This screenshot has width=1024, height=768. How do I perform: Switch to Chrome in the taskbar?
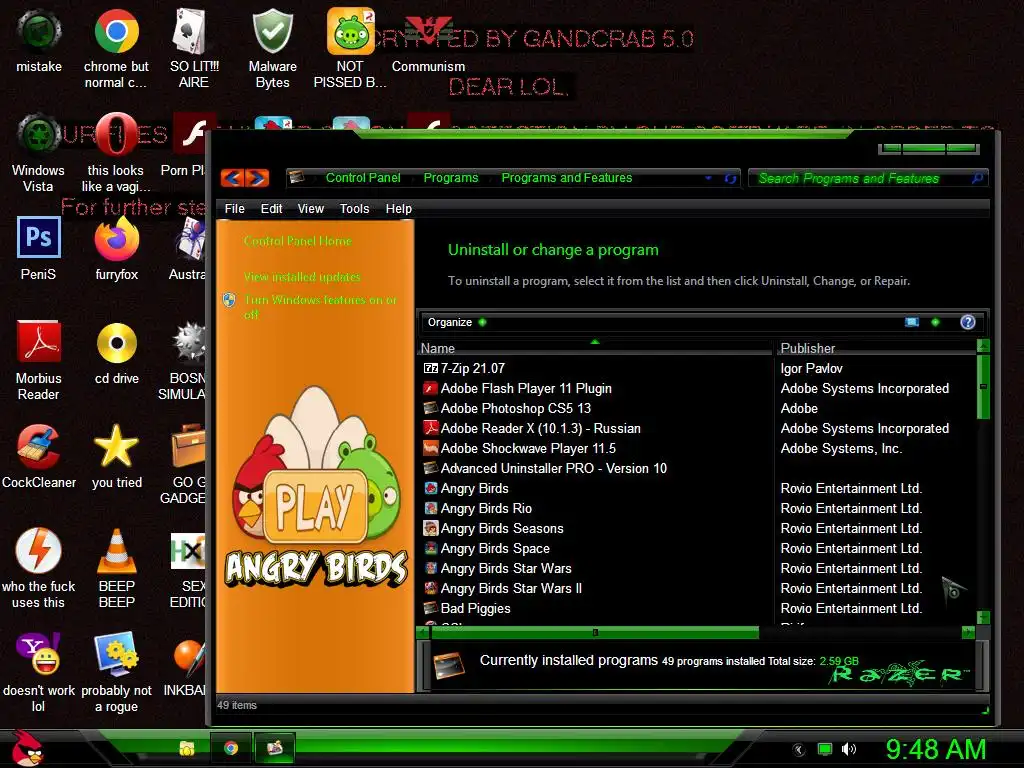click(x=231, y=748)
